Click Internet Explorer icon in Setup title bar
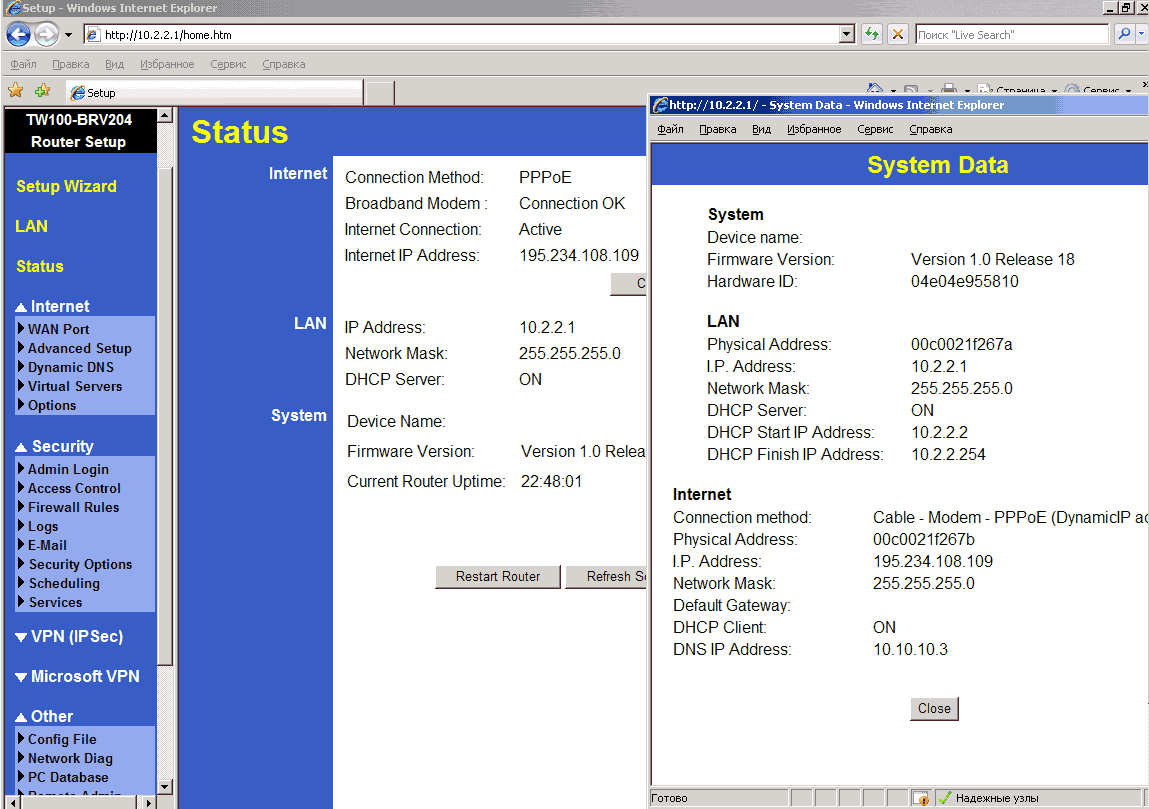Screen dimensions: 1149x809 12,8
